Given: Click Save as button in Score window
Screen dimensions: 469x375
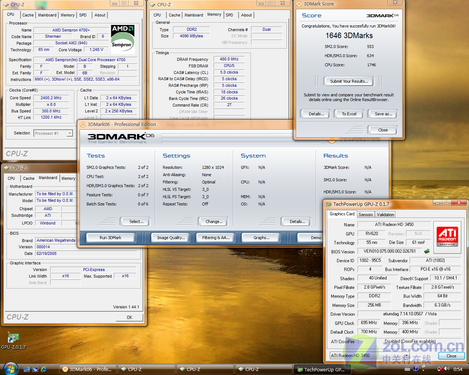Looking at the screenshot, I should coord(383,114).
